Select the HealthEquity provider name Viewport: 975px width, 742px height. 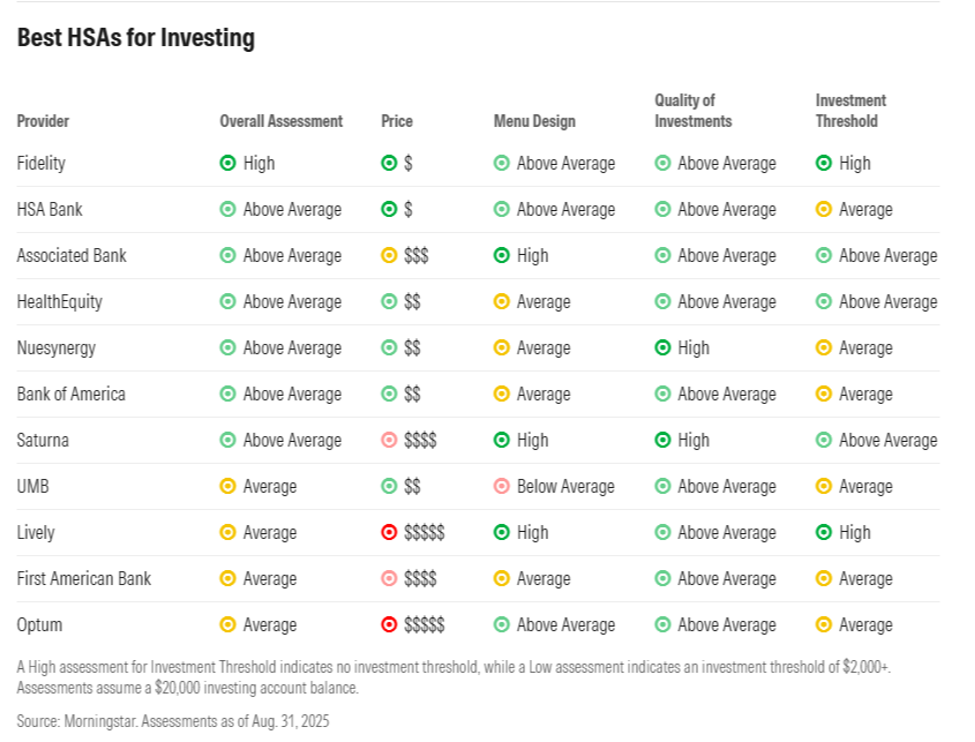[x=60, y=302]
